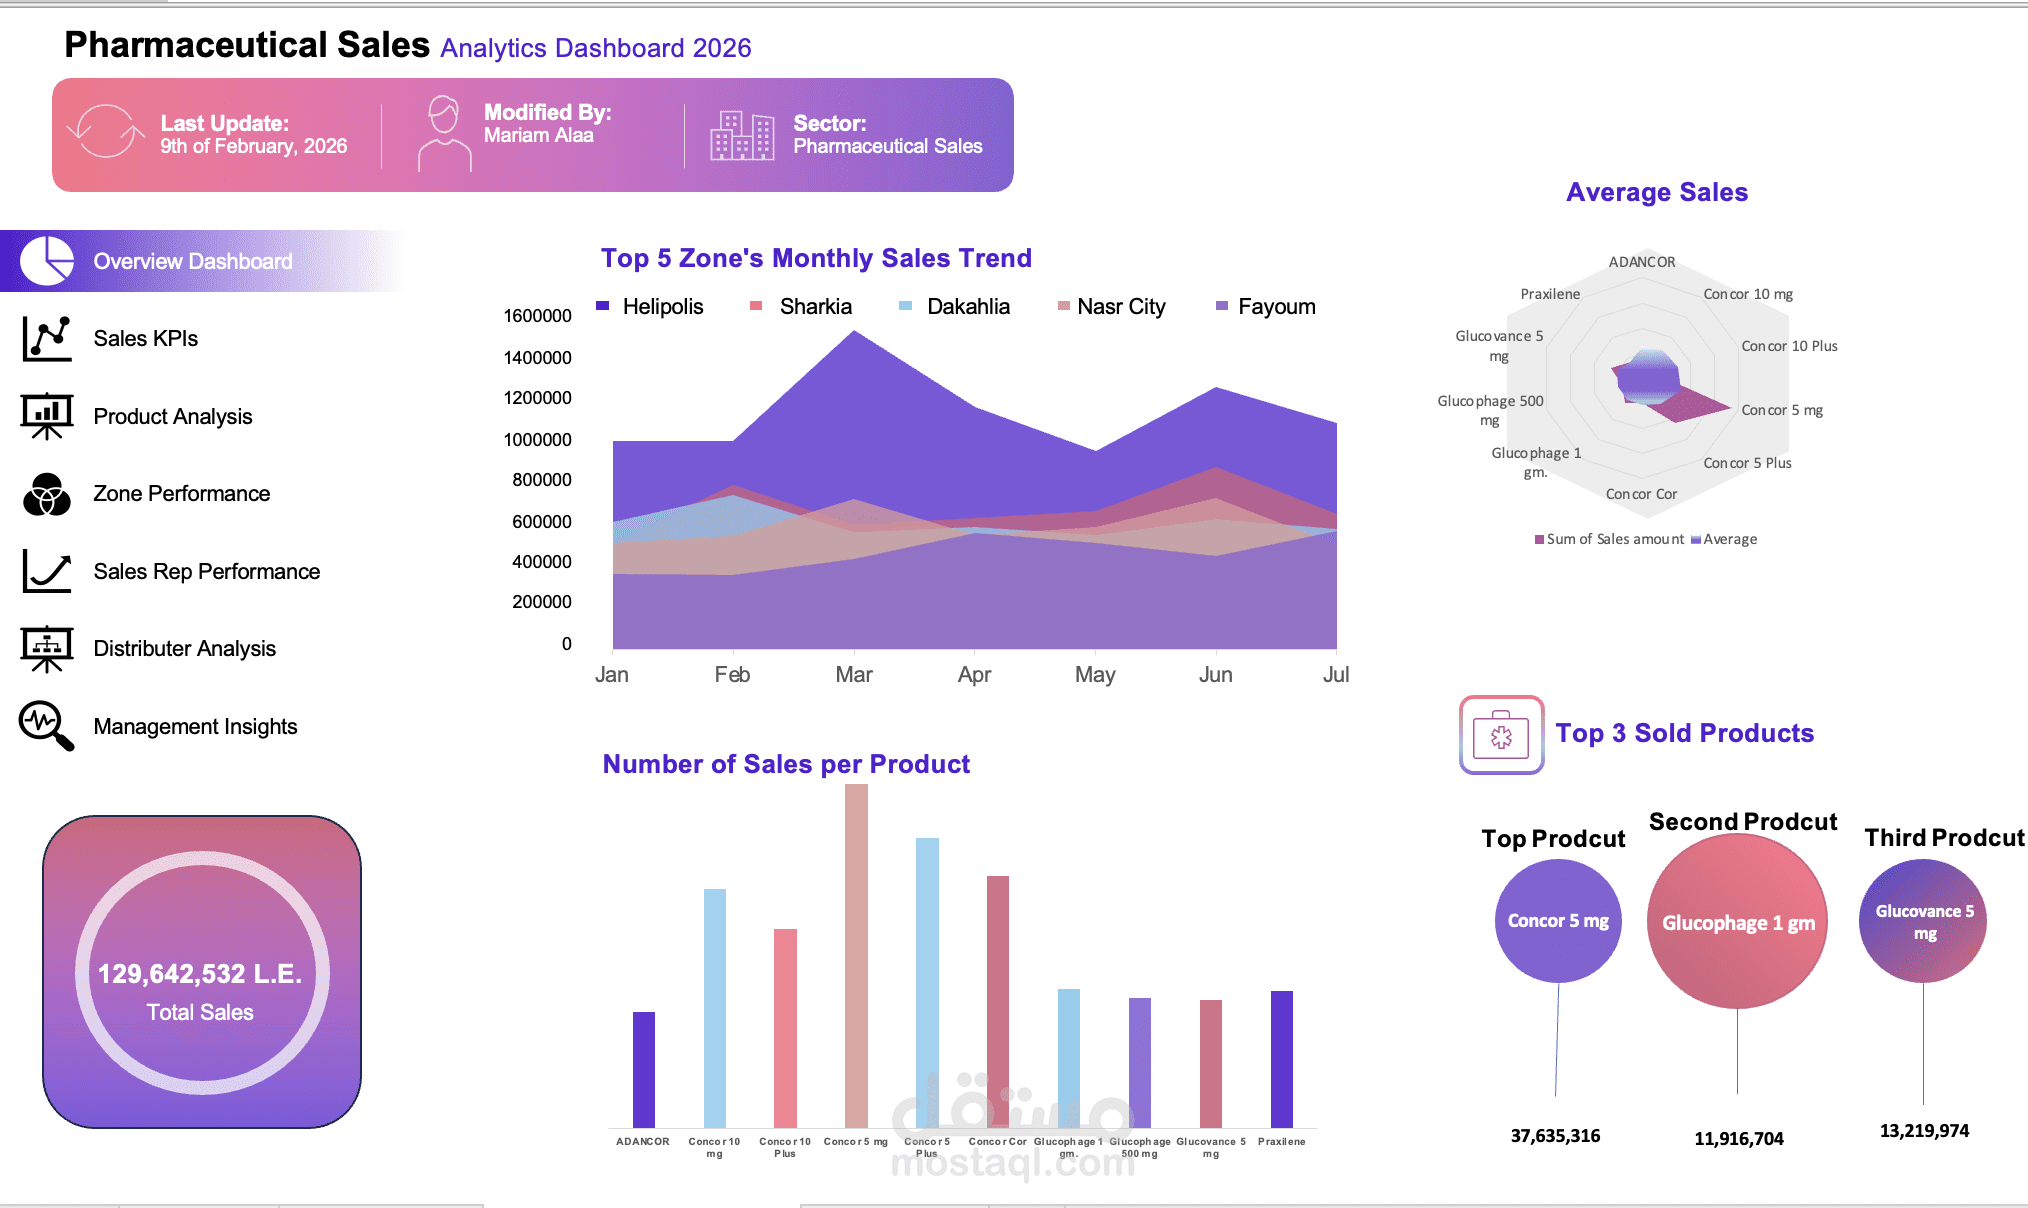Go to the Management Insights page

tap(195, 727)
